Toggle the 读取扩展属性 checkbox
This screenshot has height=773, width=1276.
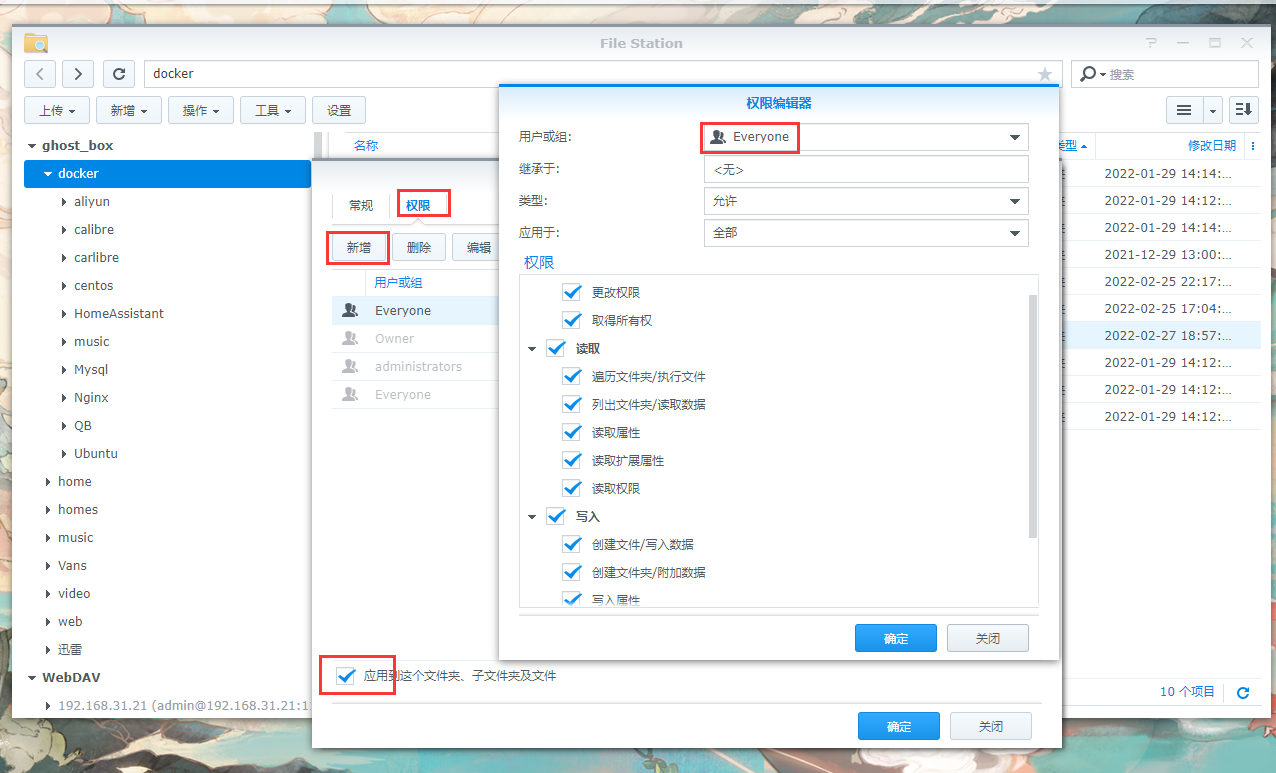pos(572,460)
